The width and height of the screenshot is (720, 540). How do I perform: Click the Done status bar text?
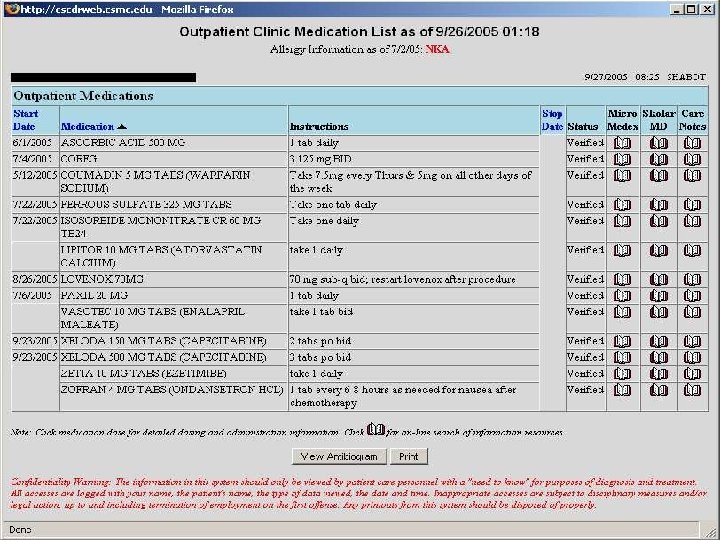pos(20,530)
